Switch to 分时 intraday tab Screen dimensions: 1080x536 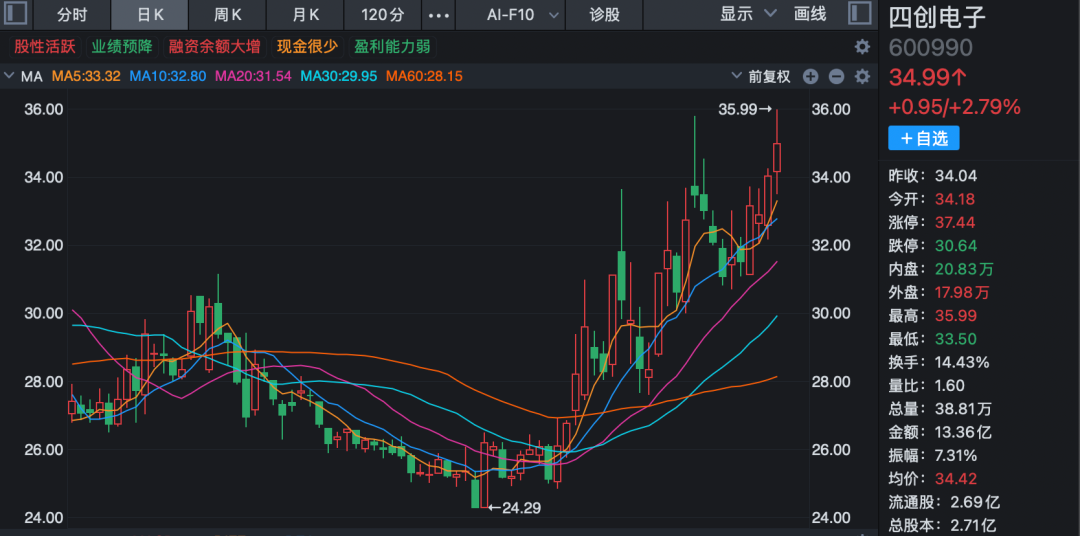point(71,15)
